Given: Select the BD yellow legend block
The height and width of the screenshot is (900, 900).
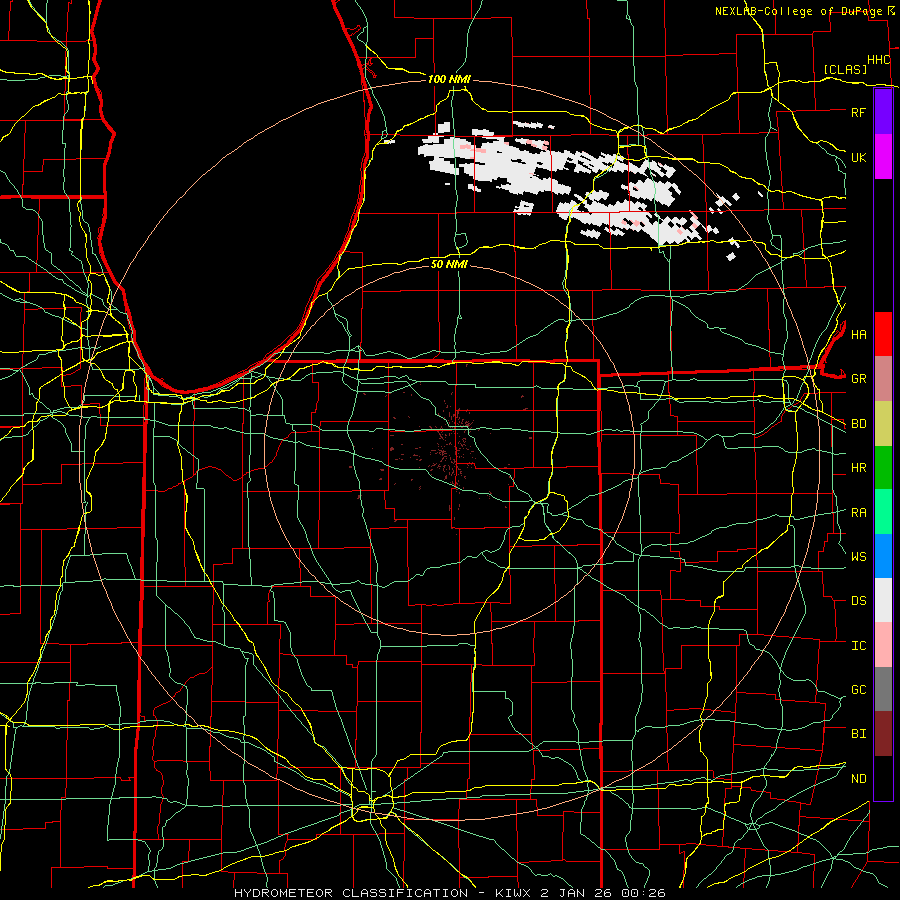Looking at the screenshot, I should [x=883, y=424].
